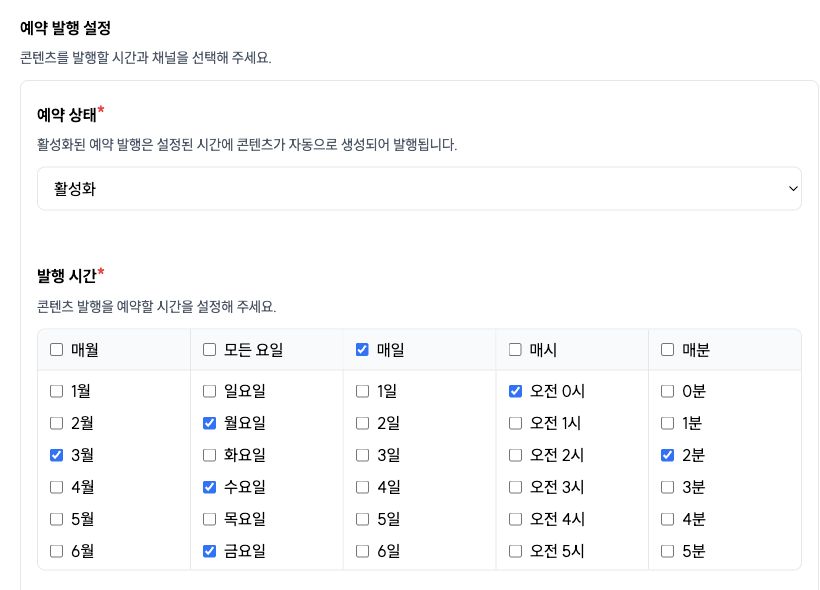820x590 pixels.
Task: Check the 오전 4시 checkbox
Action: coord(515,519)
